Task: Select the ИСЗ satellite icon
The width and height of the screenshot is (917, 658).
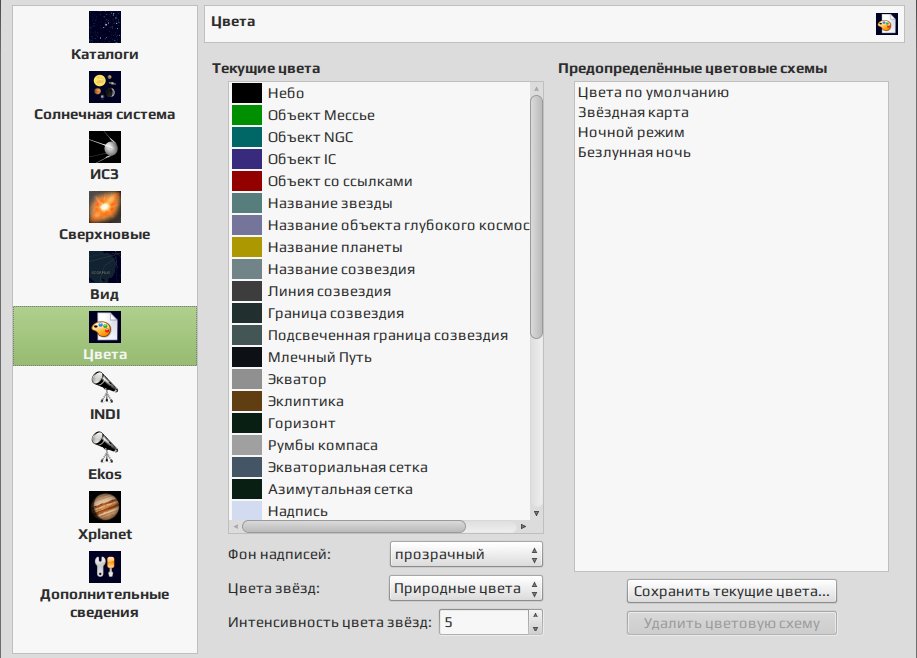Action: pos(105,147)
